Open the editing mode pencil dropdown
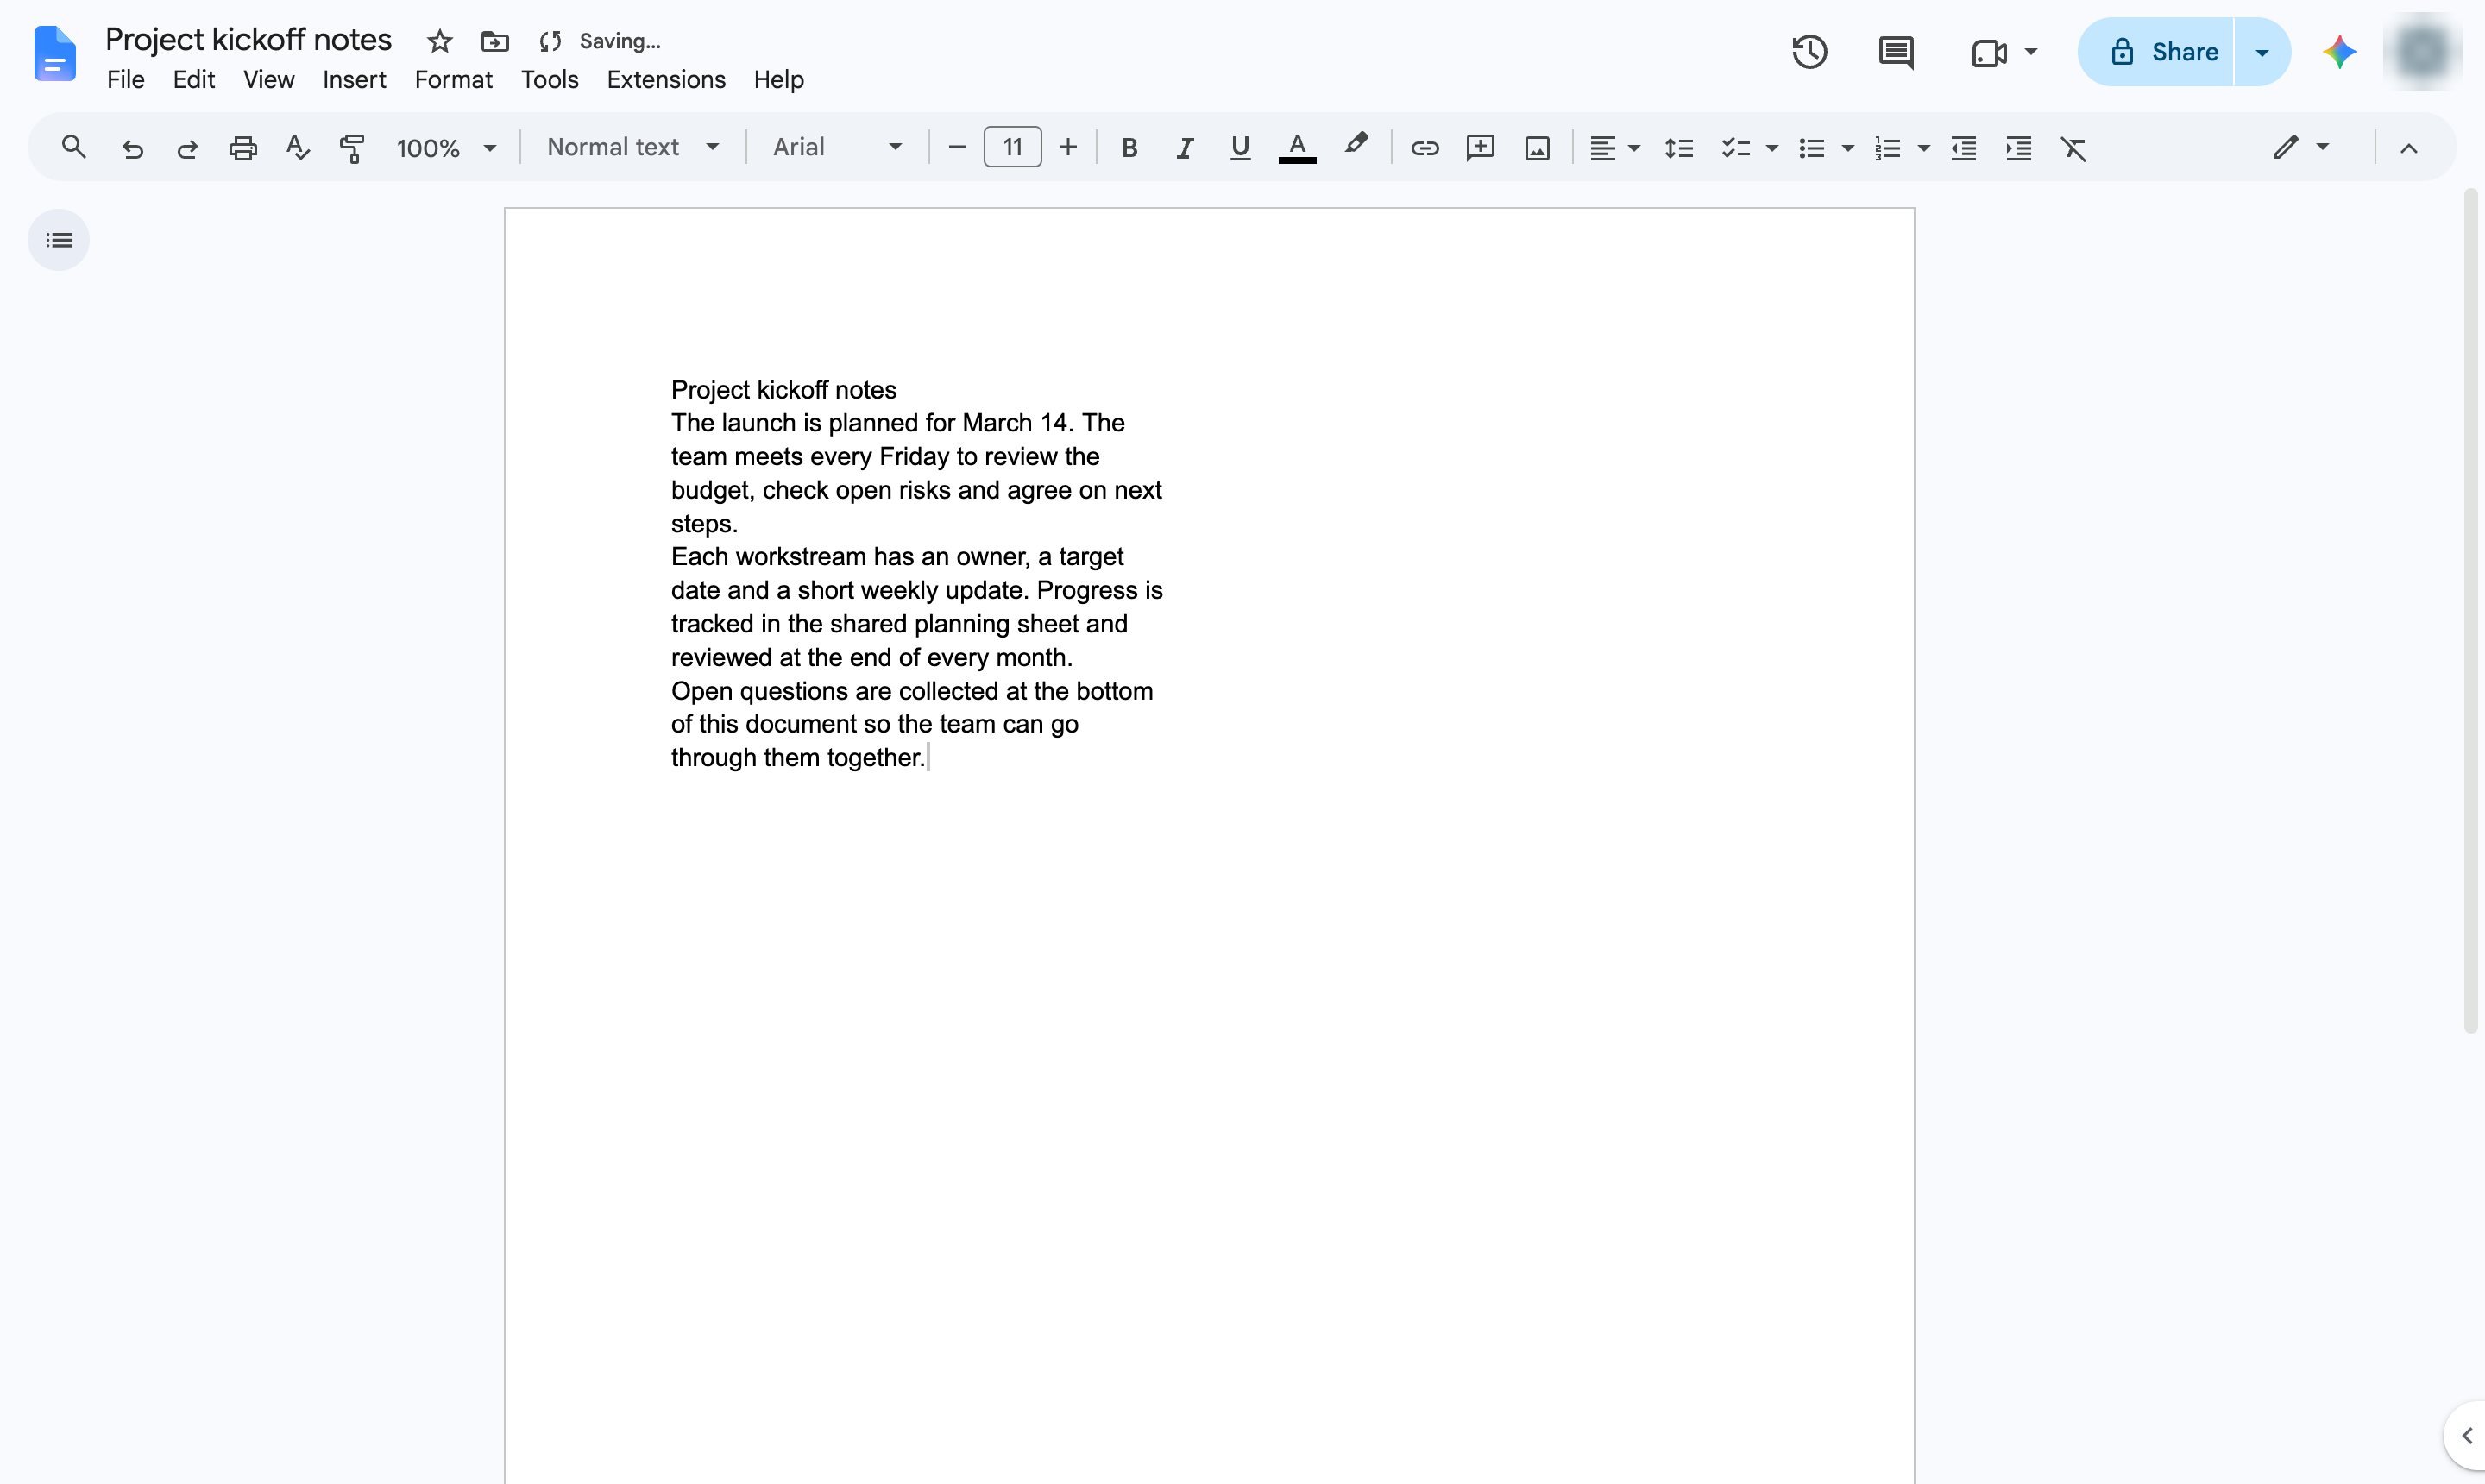The width and height of the screenshot is (2485, 1484). coord(2301,148)
